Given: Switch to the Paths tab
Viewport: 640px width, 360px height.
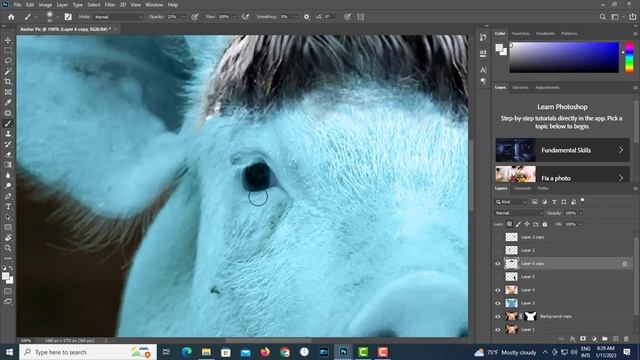Looking at the screenshot, I should coord(543,189).
